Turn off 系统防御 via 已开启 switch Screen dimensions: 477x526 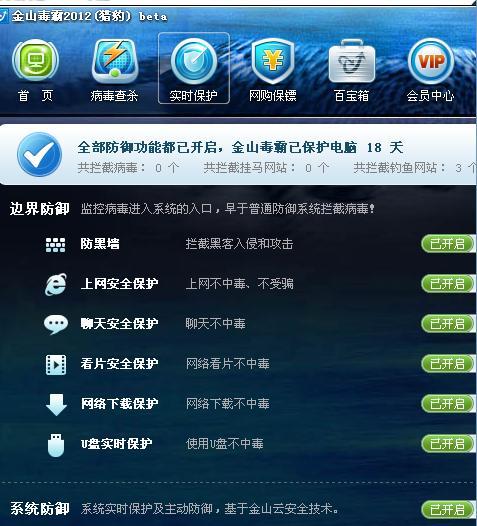448,510
